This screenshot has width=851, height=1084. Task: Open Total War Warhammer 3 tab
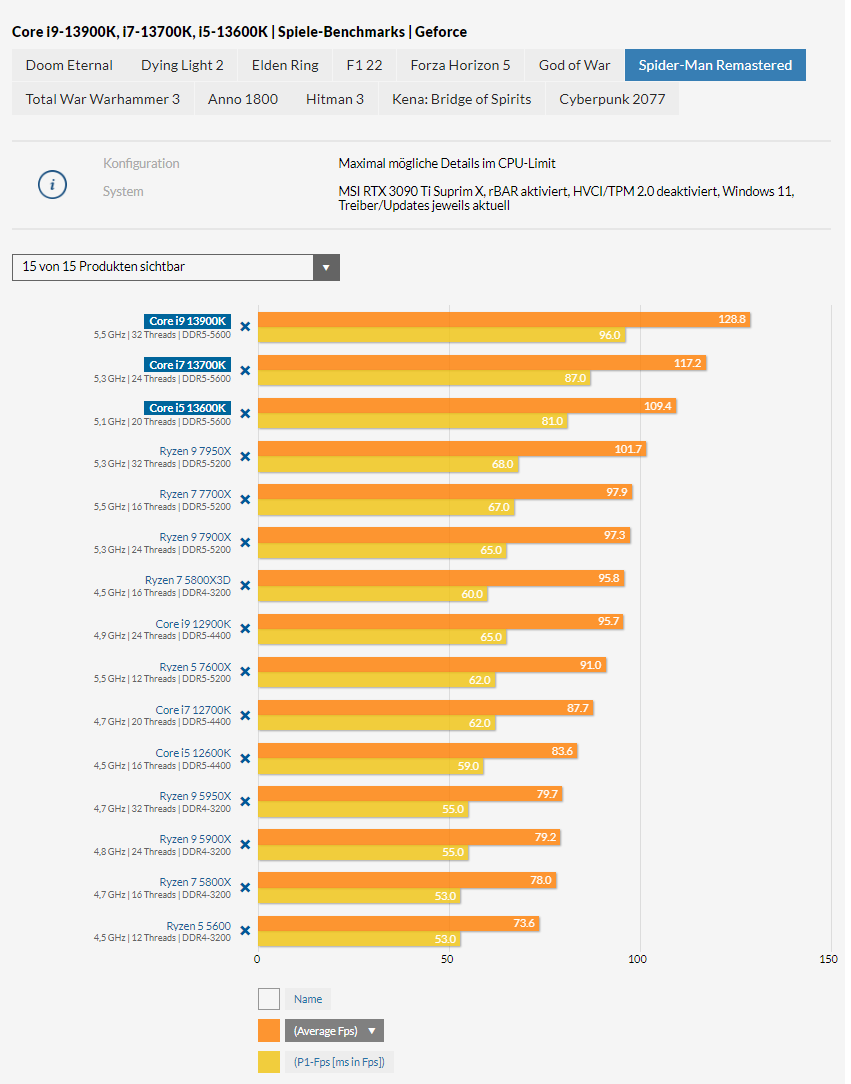(x=103, y=99)
